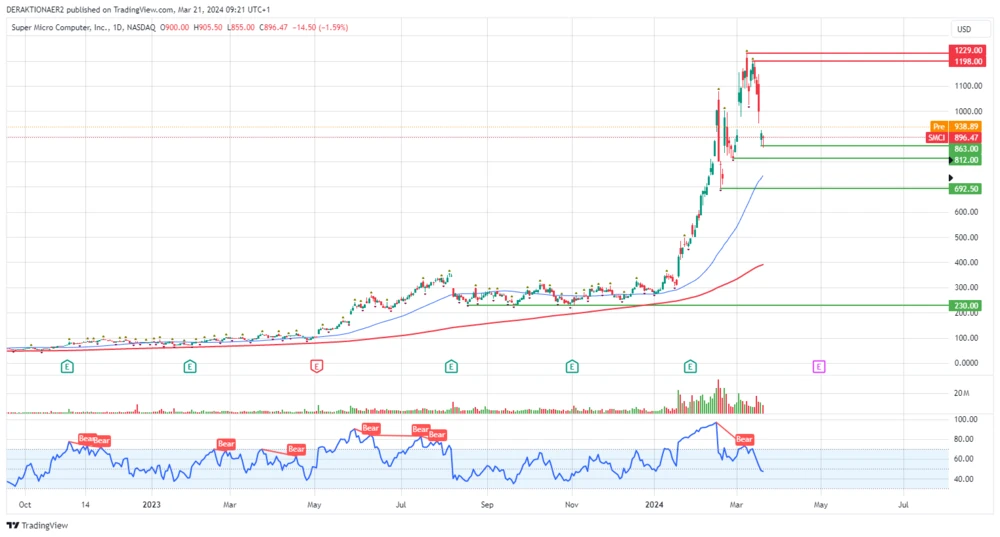Click the 692.50 green horizontal support line
Screen dimensions: 1000x537
(x=835, y=188)
